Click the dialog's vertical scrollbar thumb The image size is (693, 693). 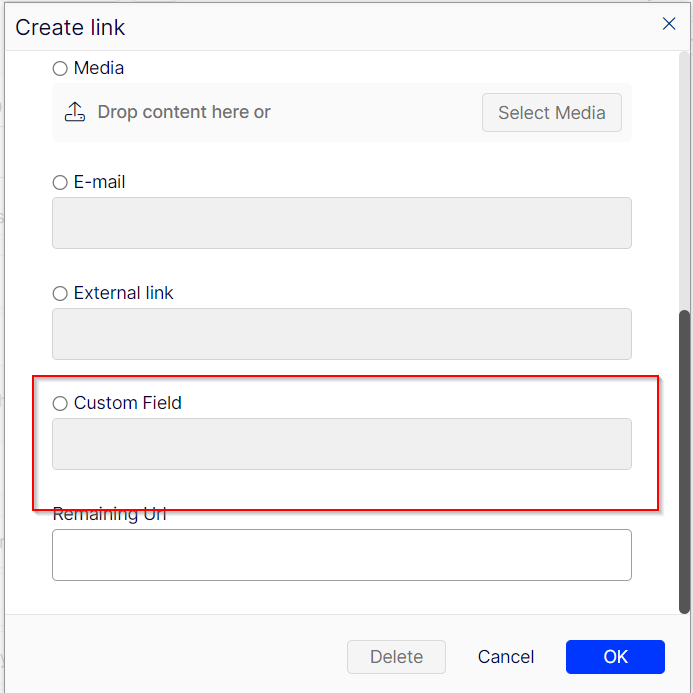coord(684,460)
